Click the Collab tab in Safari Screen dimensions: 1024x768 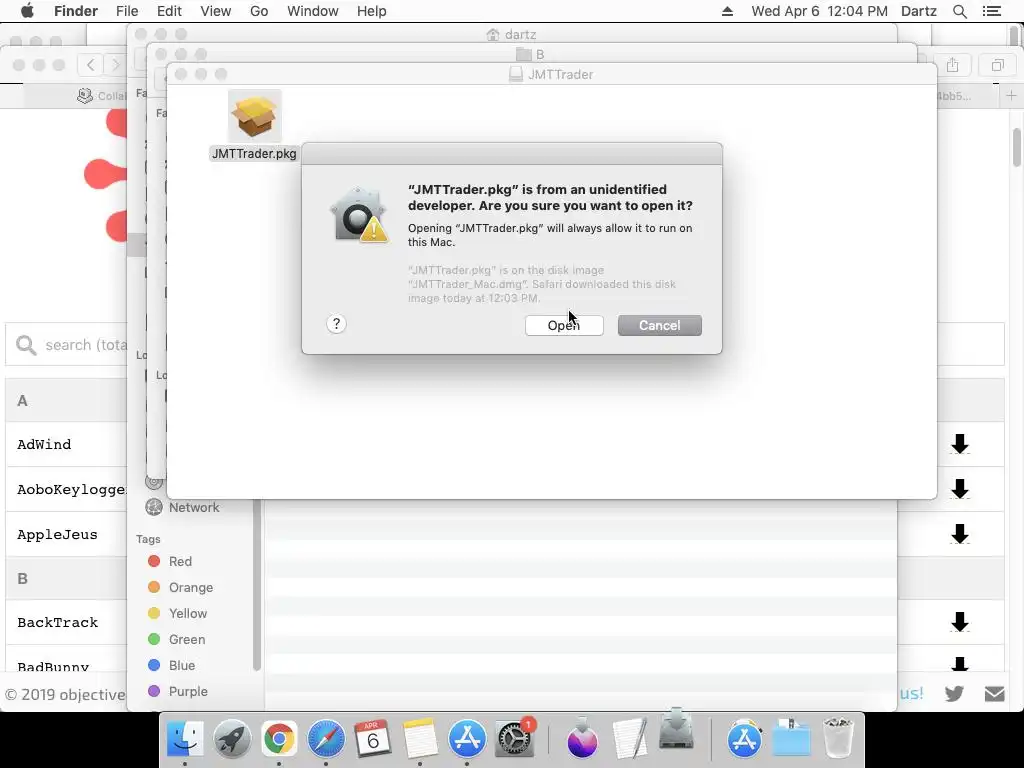[x=102, y=96]
